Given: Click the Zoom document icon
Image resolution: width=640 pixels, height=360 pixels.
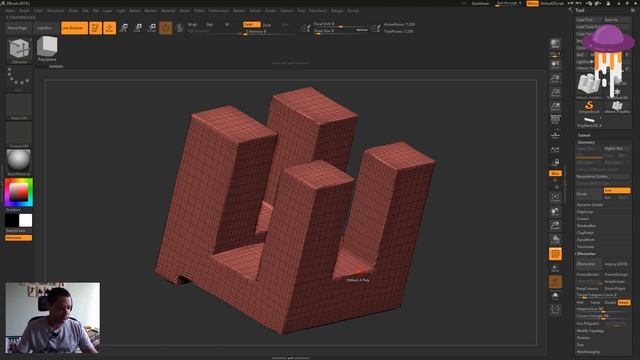Looking at the screenshot, I should pos(555,78).
